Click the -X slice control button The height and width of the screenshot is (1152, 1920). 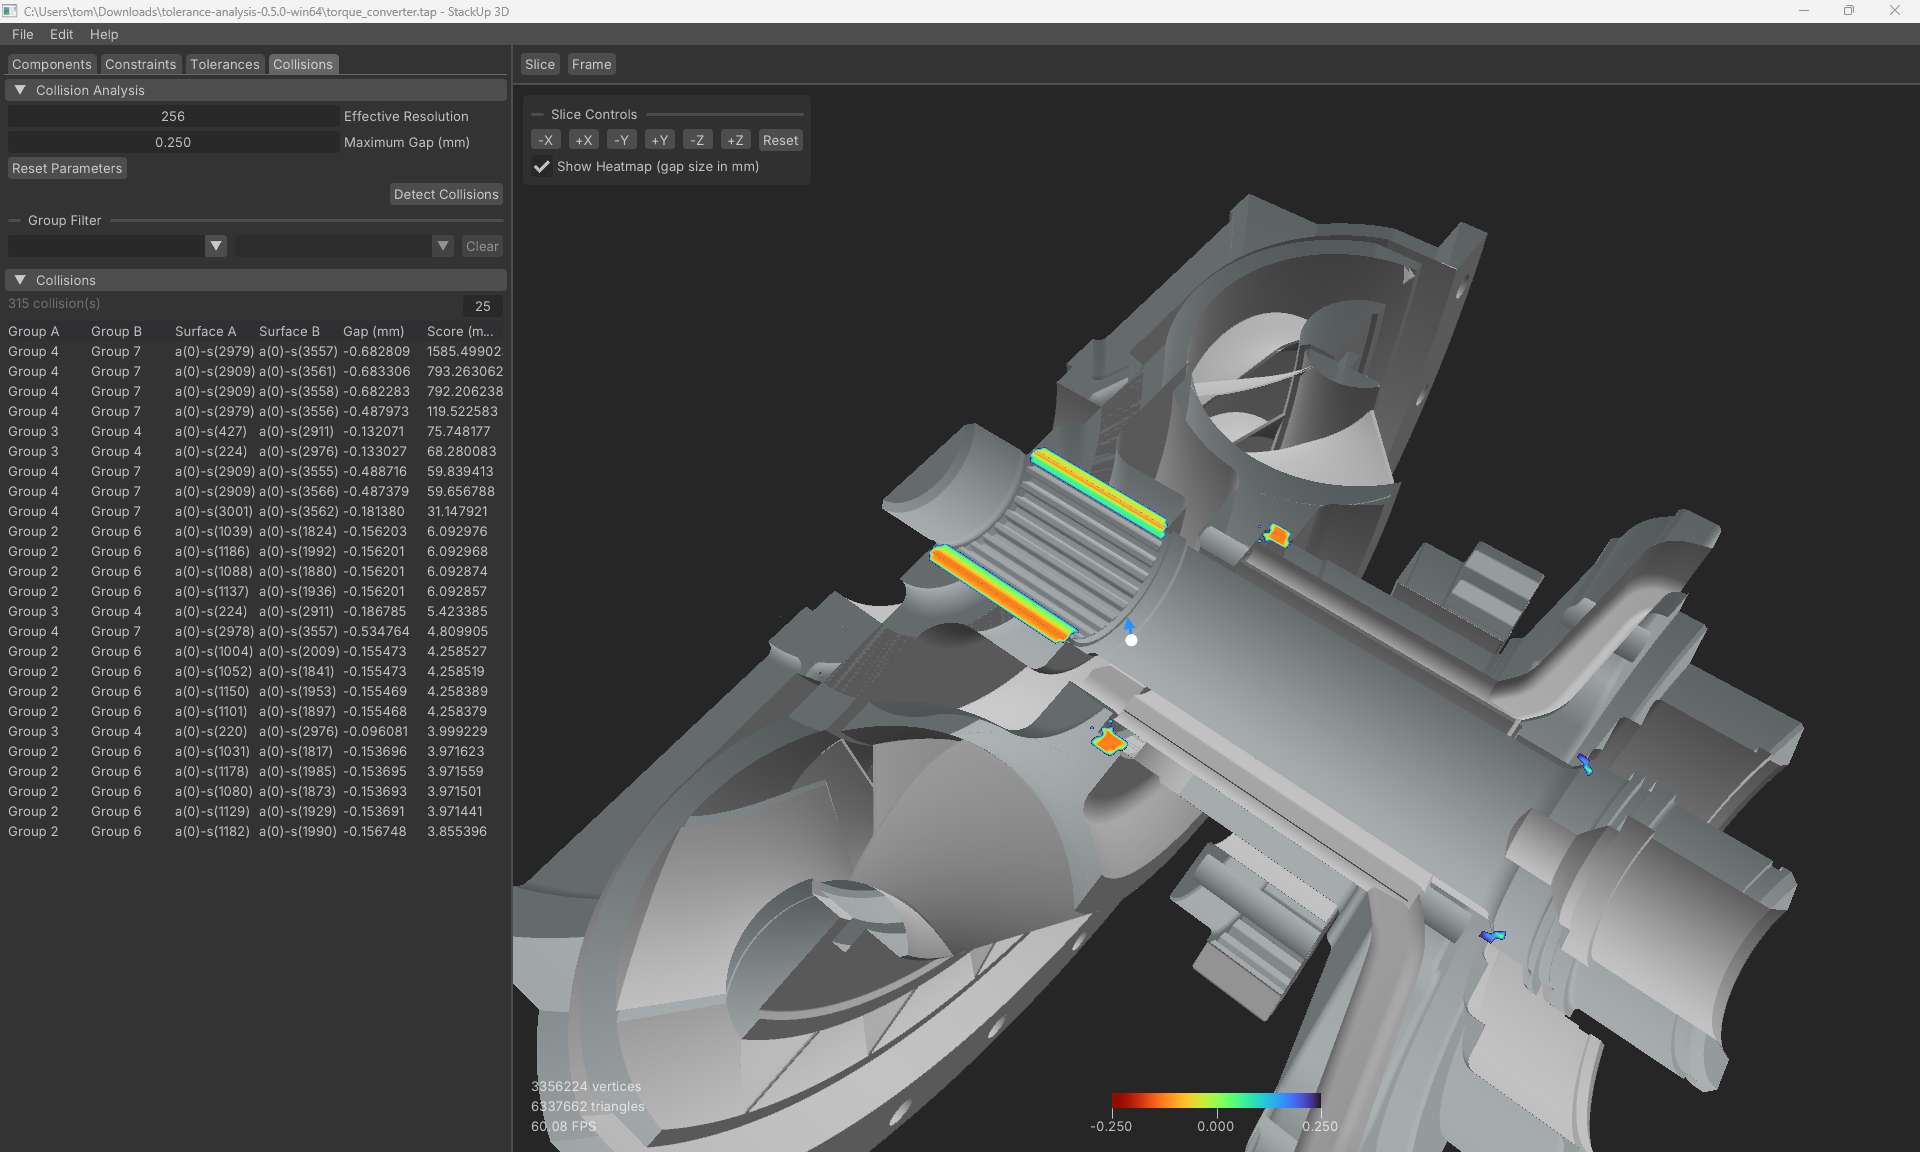(546, 139)
